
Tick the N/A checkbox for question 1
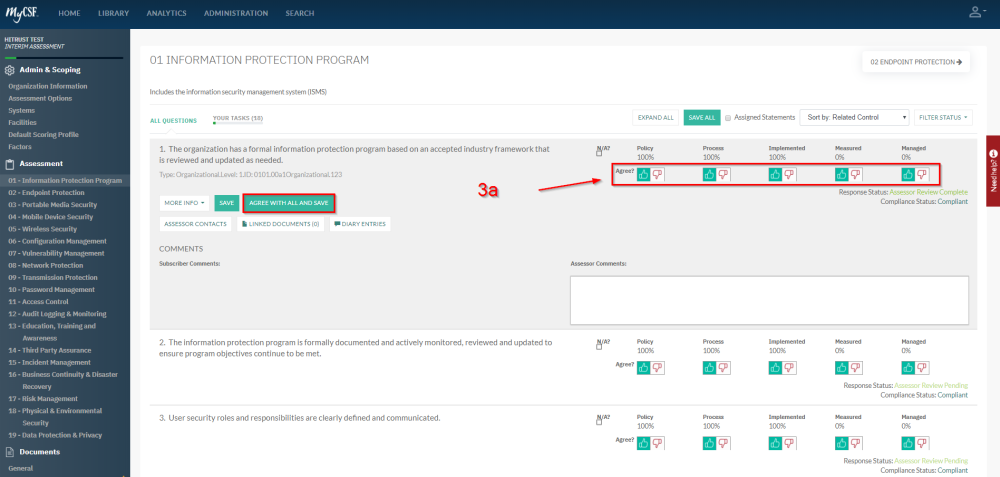click(x=599, y=153)
